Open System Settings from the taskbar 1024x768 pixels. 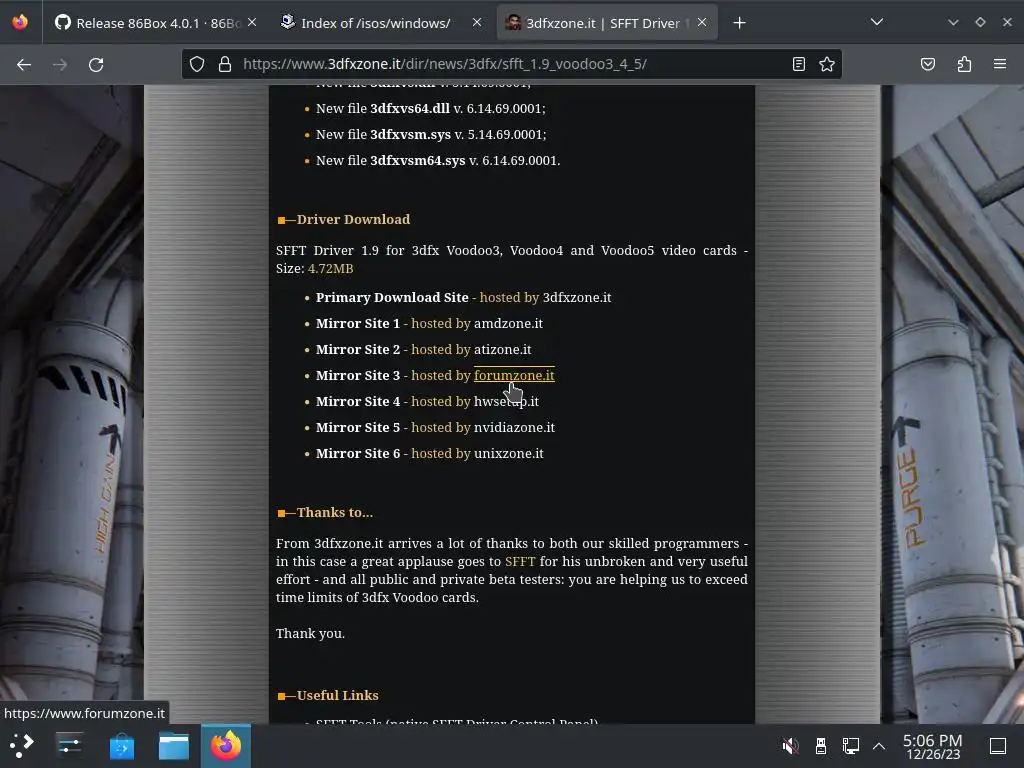pyautogui.click(x=69, y=745)
